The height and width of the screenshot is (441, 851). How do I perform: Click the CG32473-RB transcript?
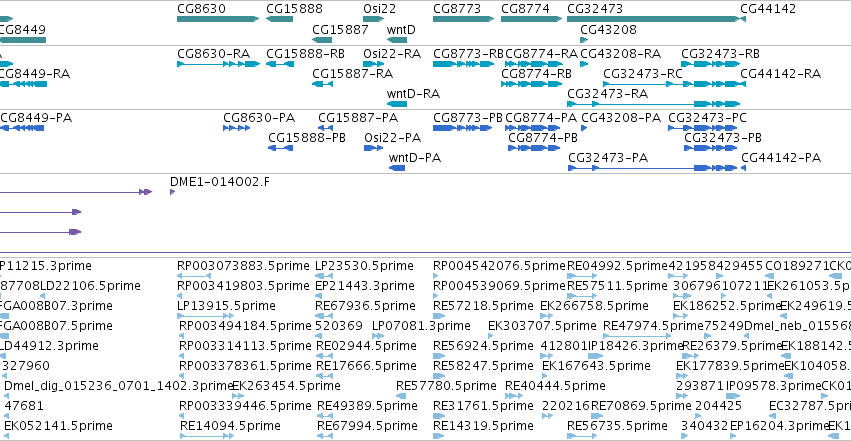[x=710, y=64]
